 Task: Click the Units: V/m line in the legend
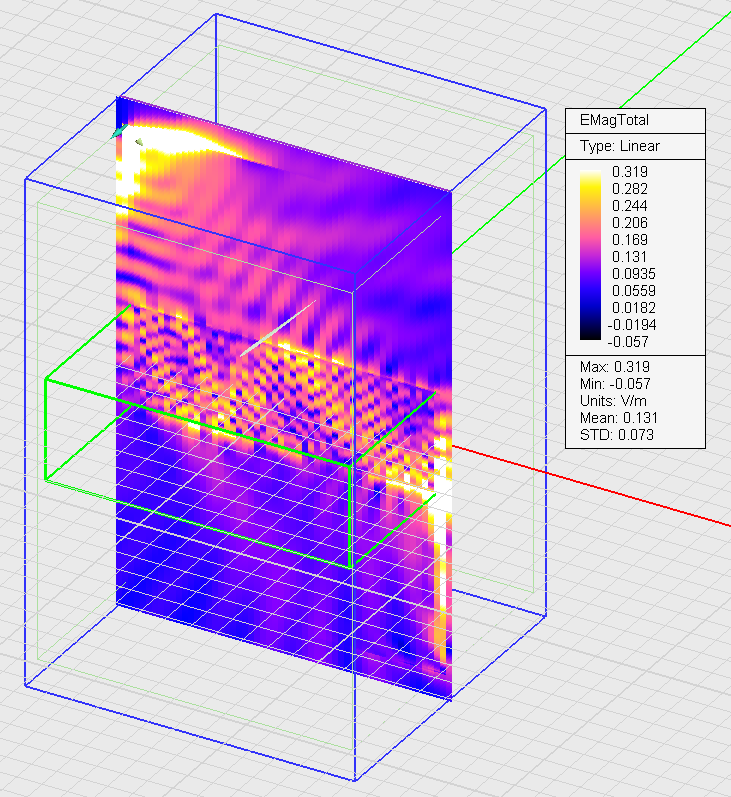[613, 400]
